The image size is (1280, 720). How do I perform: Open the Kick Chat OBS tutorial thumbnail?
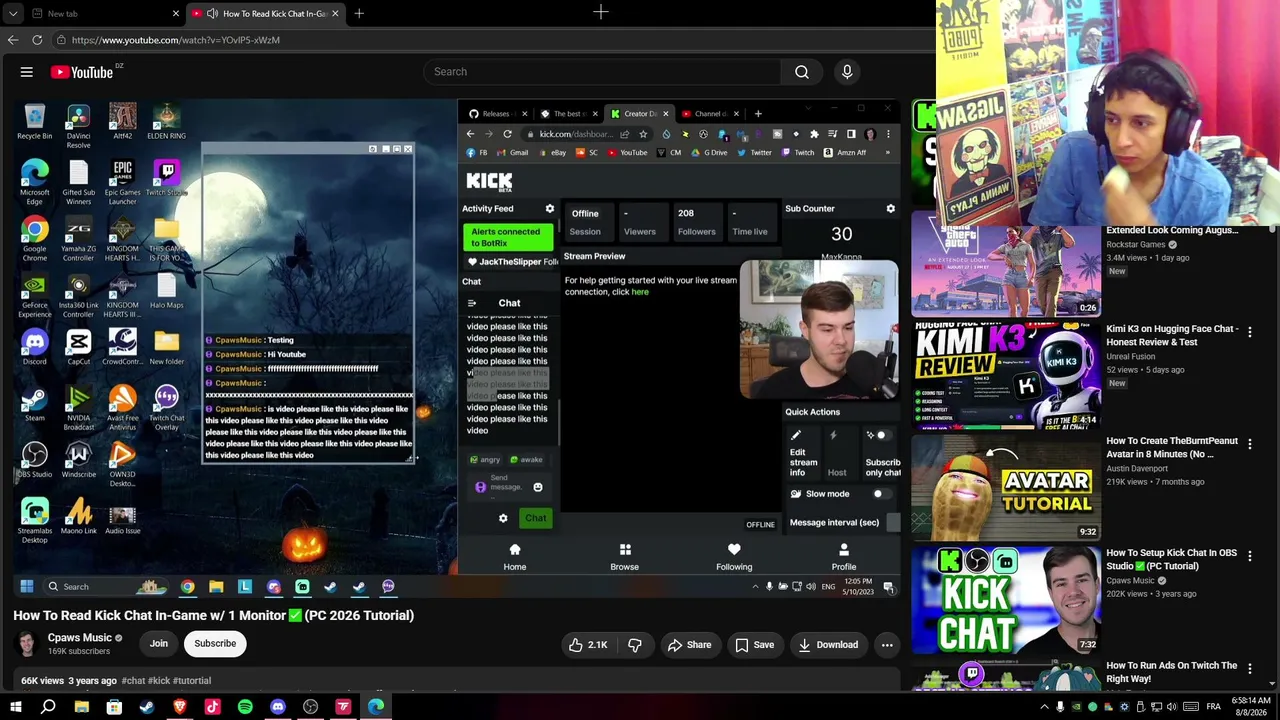pyautogui.click(x=1005, y=600)
